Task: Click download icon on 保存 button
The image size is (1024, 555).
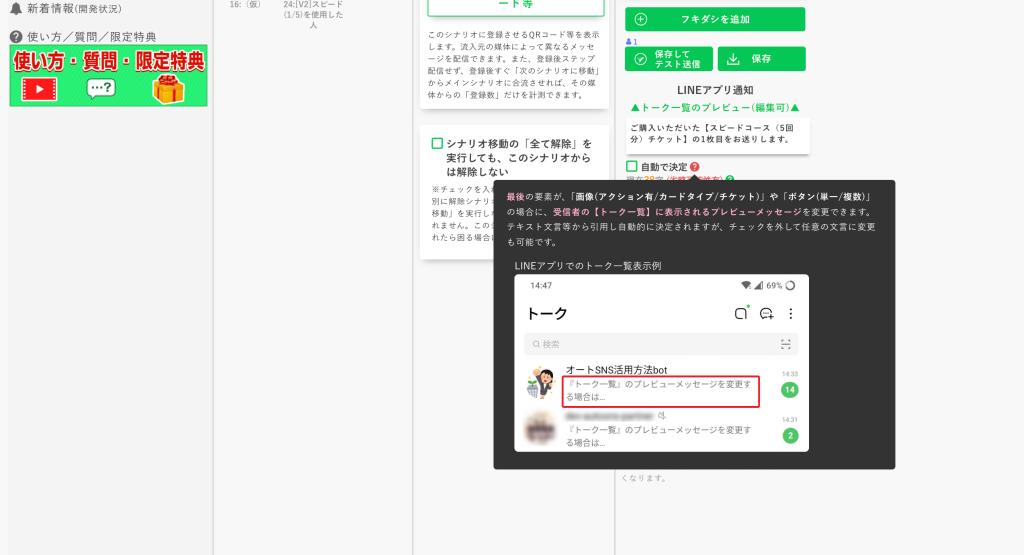Action: coord(733,59)
